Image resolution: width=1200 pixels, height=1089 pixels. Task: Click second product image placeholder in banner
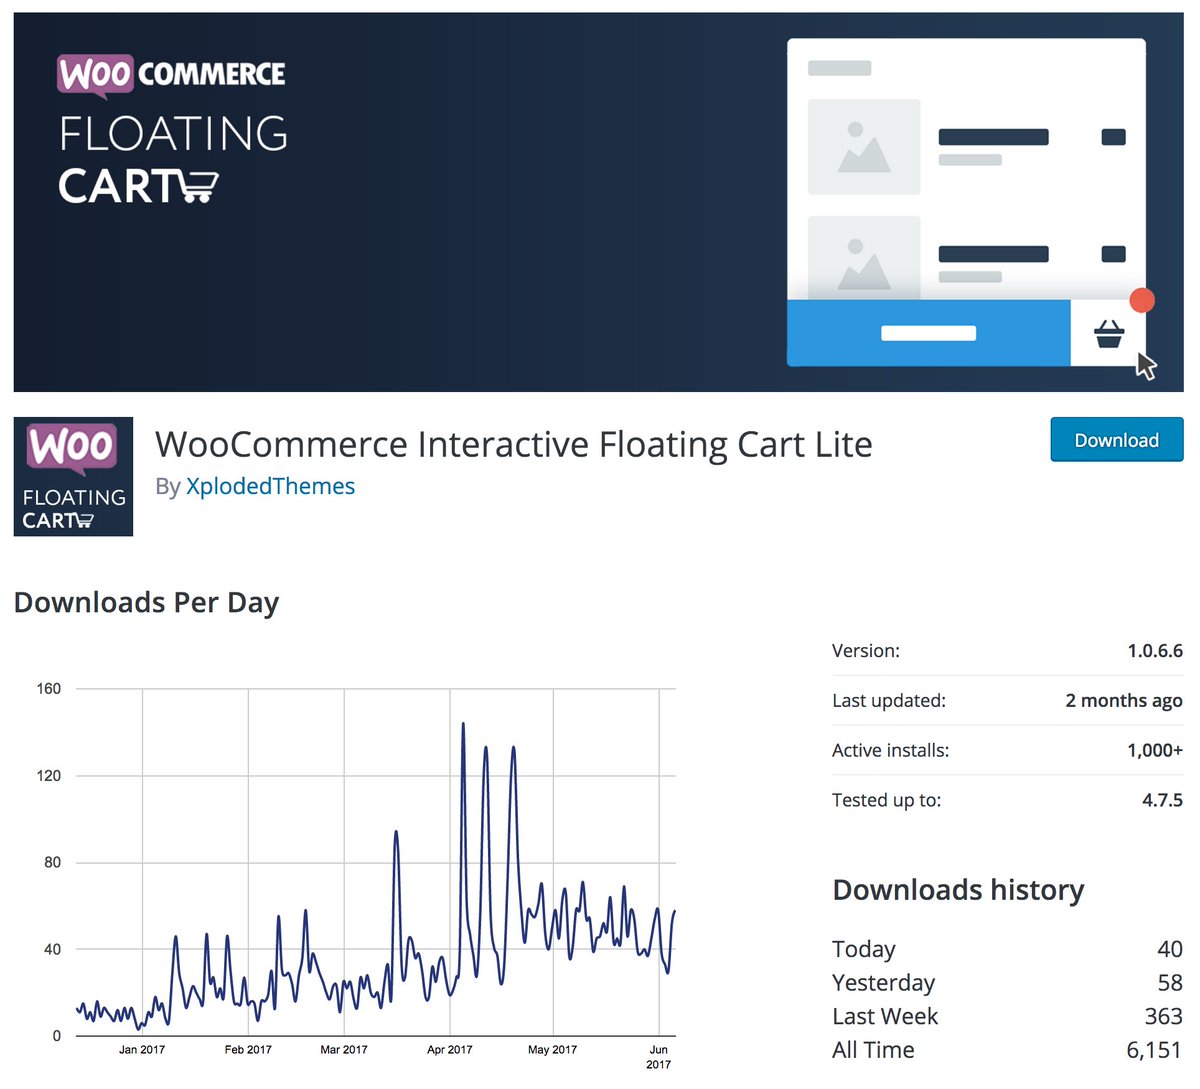click(x=864, y=256)
